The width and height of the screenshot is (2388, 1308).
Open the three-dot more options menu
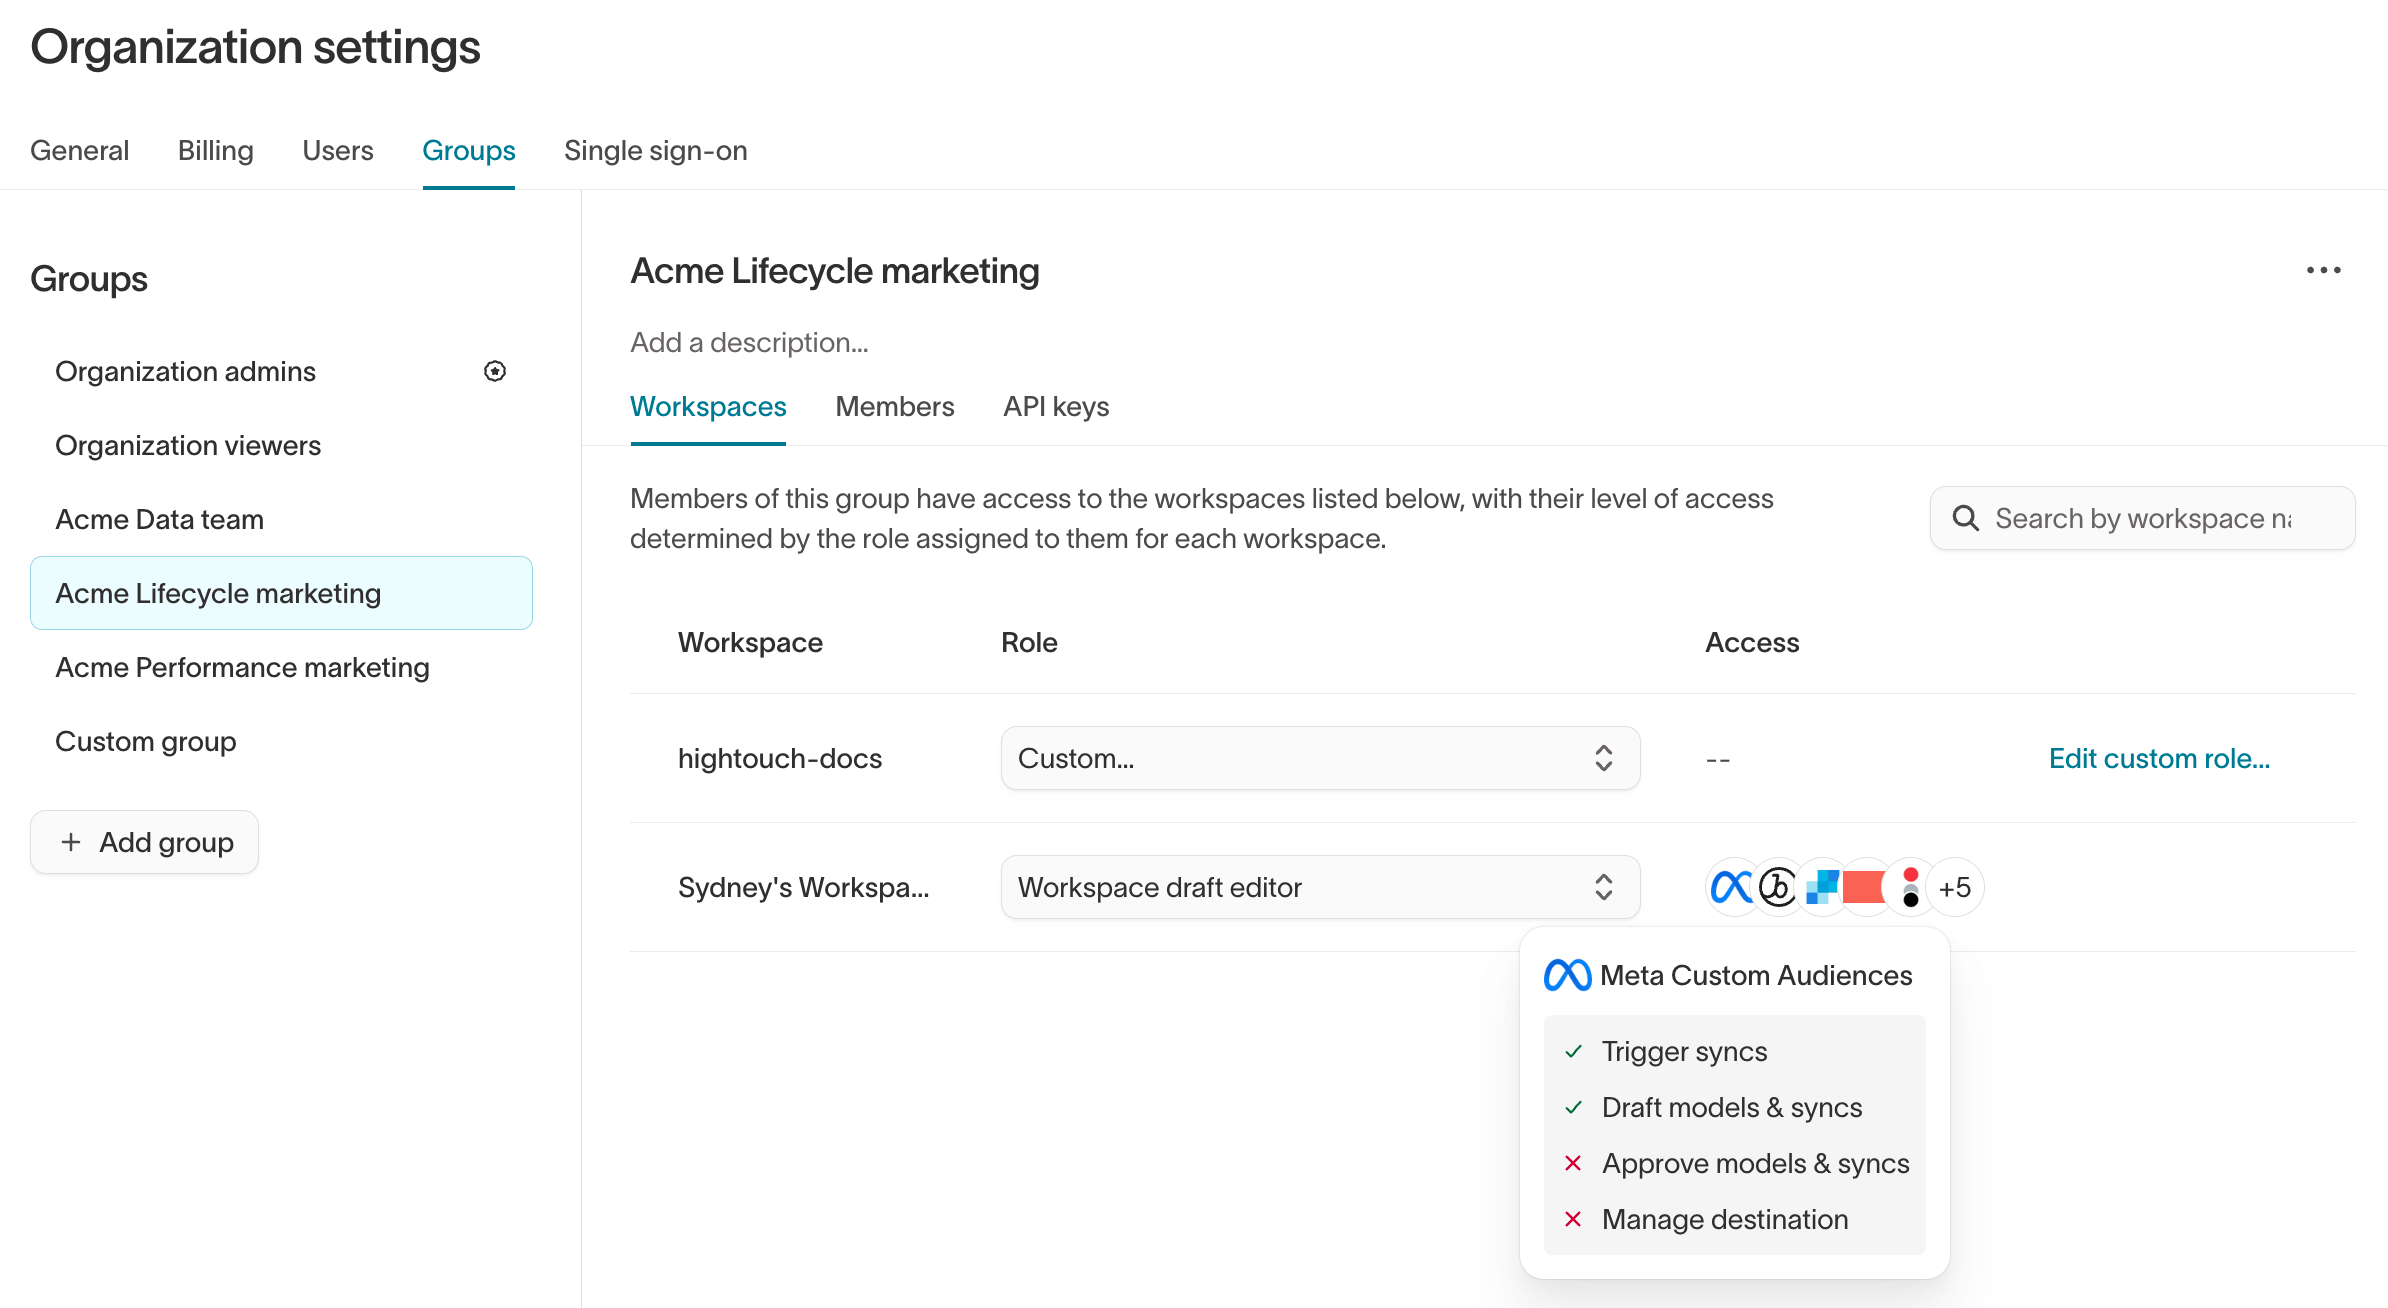point(2323,270)
